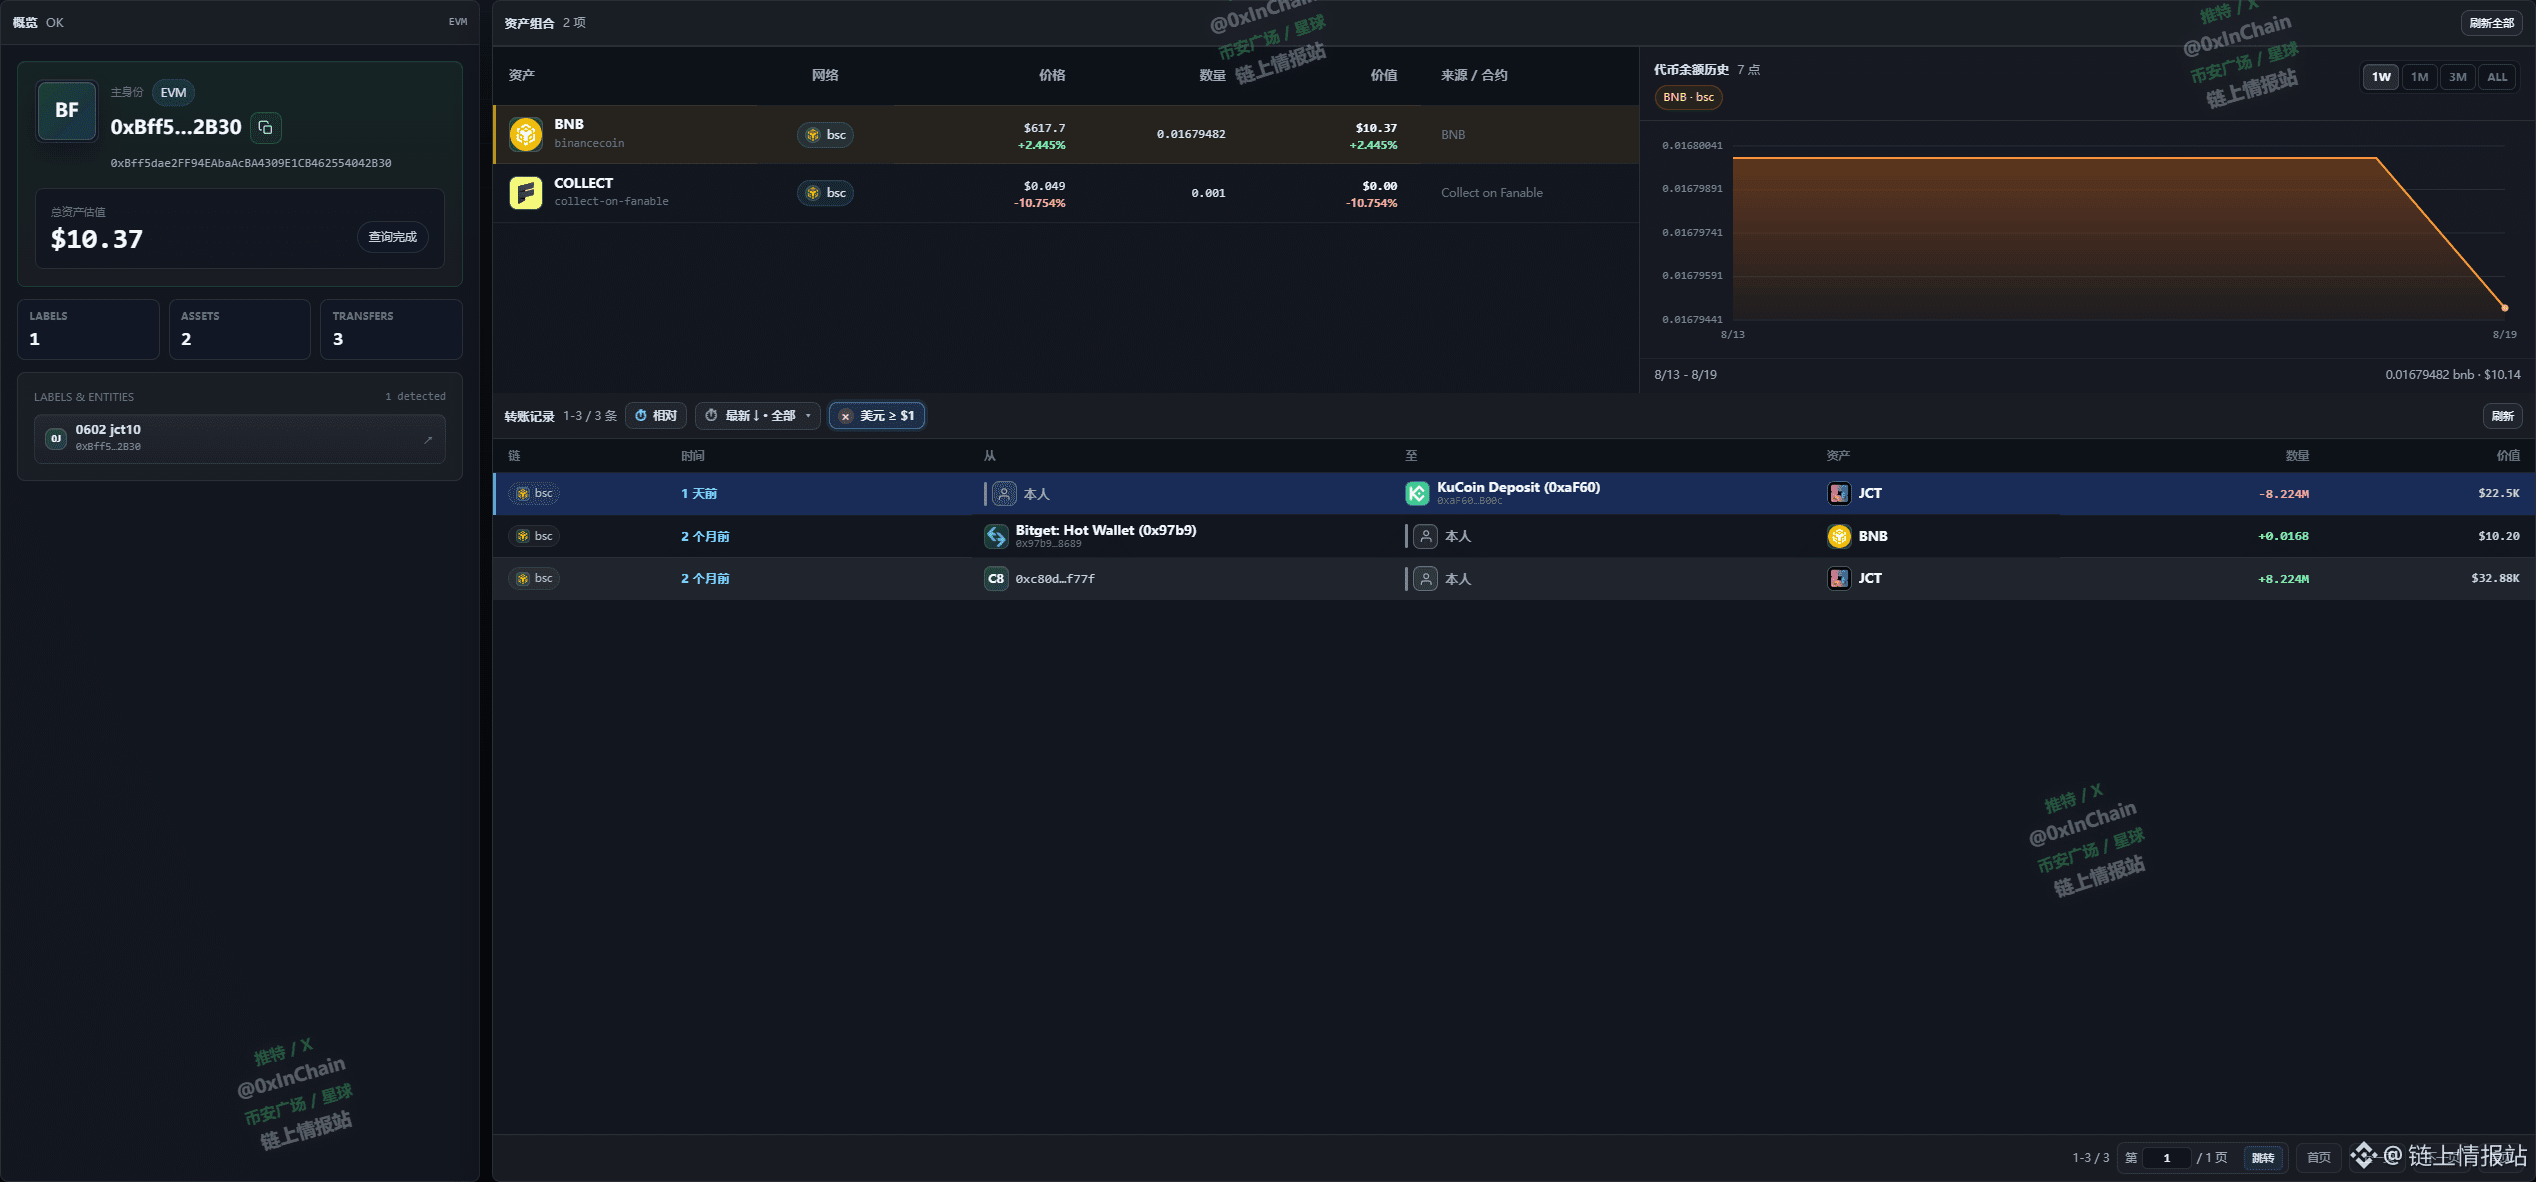
Task: Click 本人 user icon in KuCoin row
Action: (1004, 494)
